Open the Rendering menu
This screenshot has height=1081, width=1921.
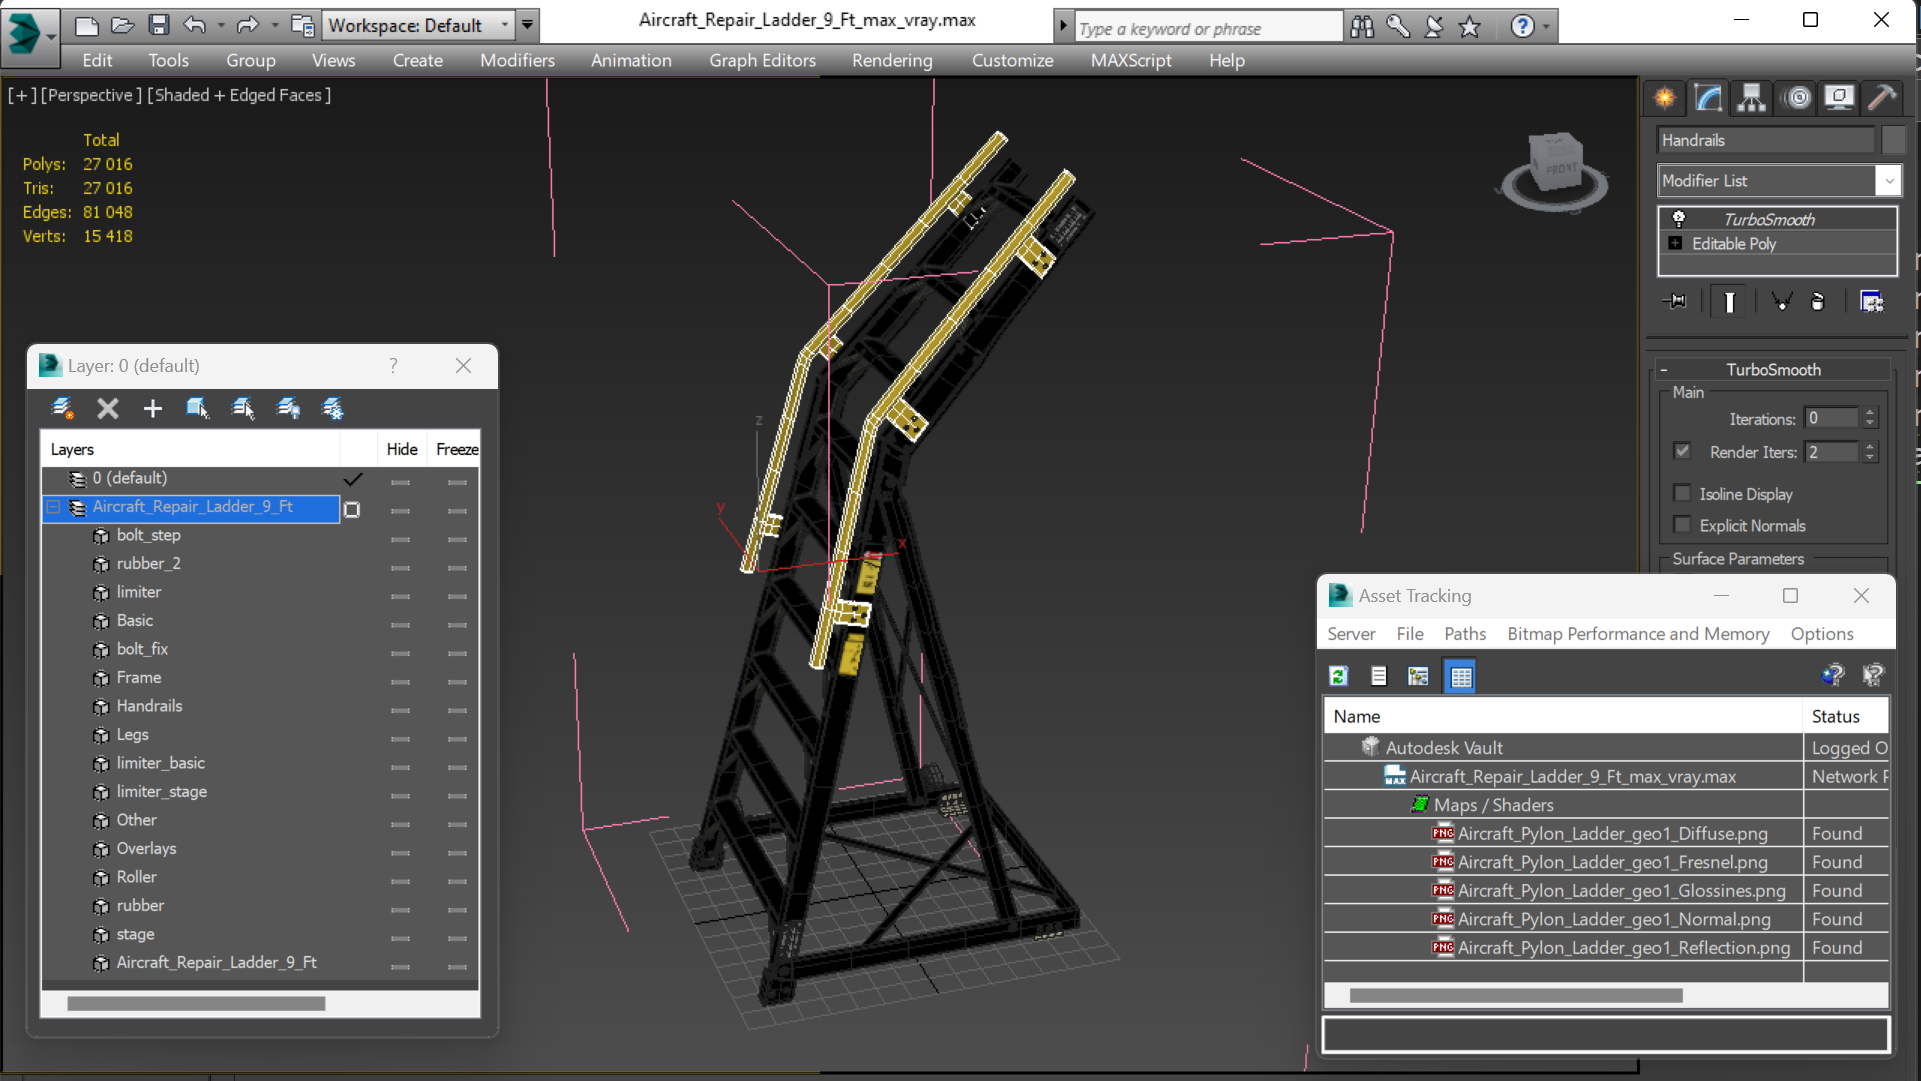point(892,60)
